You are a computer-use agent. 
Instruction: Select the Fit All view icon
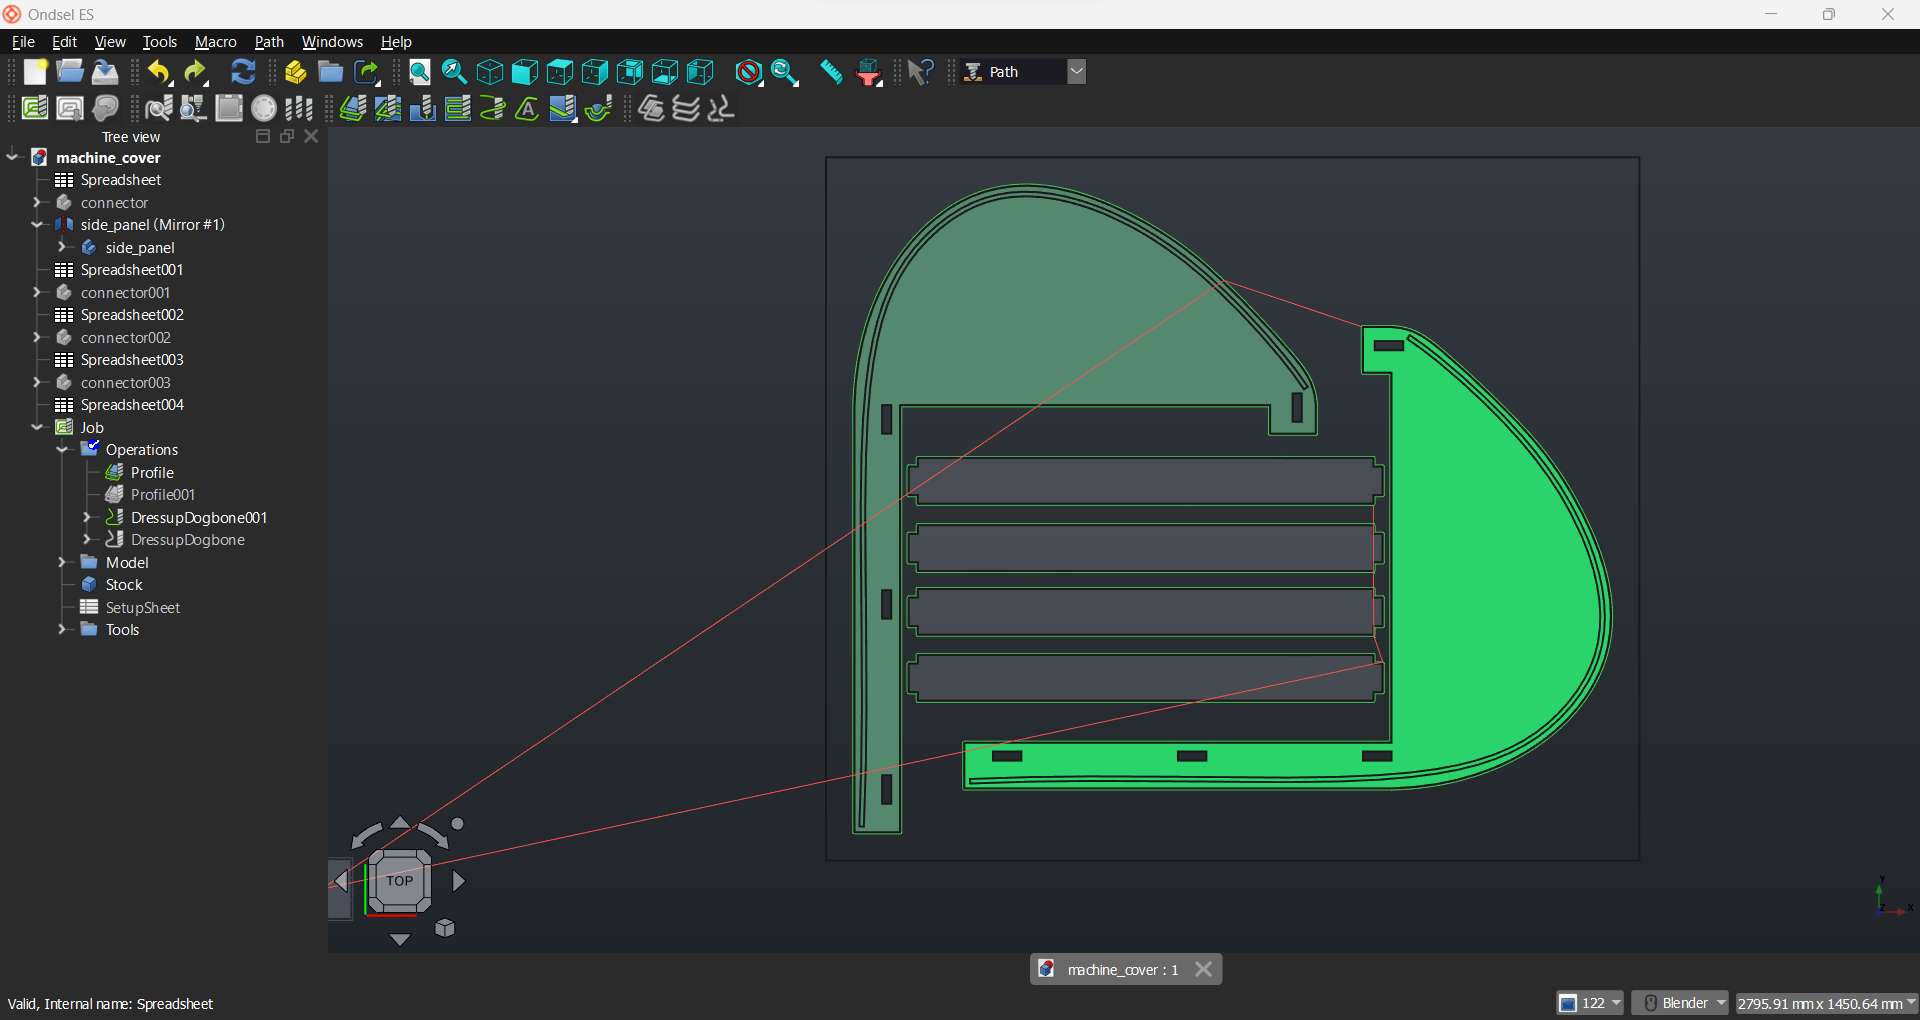click(x=420, y=72)
